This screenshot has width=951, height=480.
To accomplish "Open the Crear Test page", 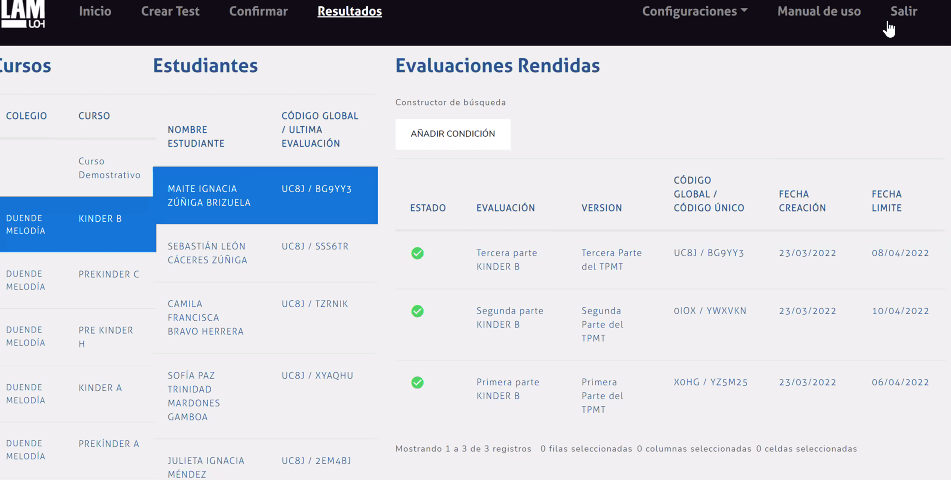I will point(170,12).
